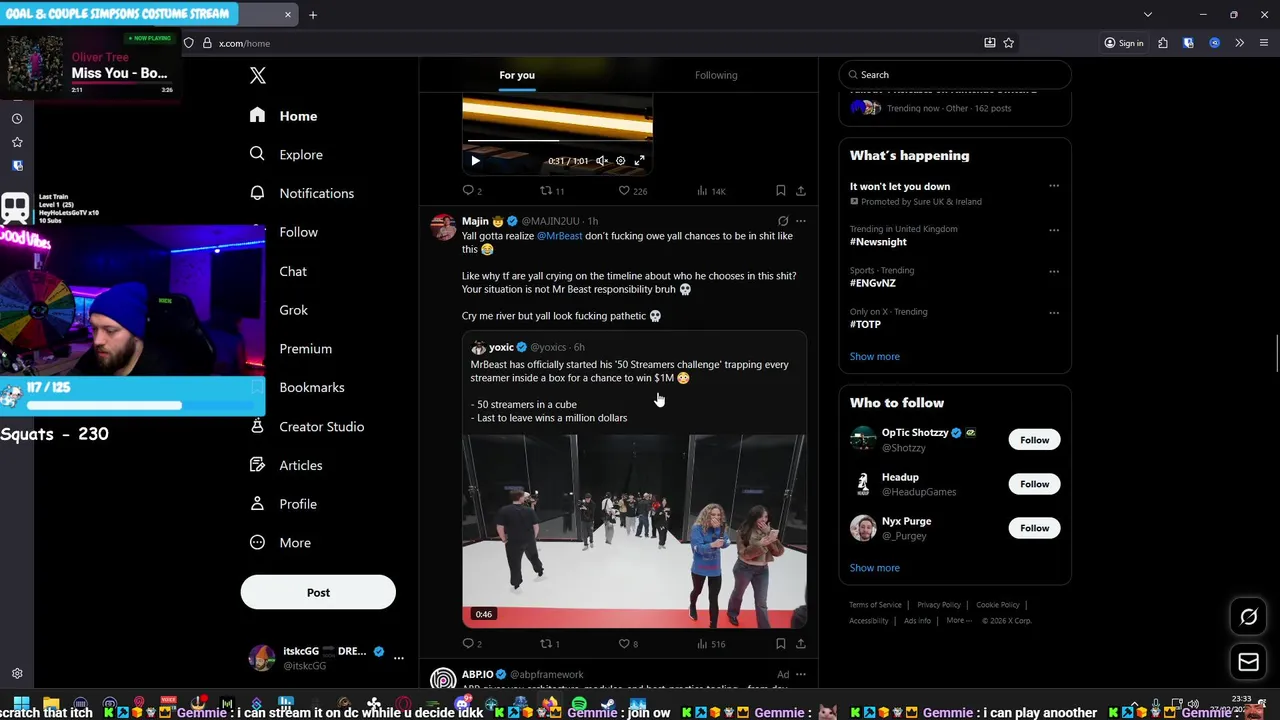Follow Nyx Purge
1280x720 pixels.
click(x=1034, y=528)
